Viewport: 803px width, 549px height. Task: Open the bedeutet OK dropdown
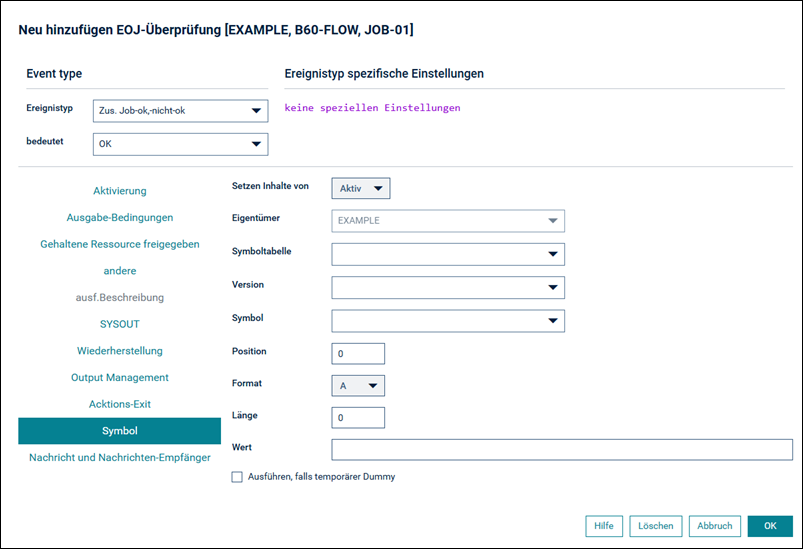coord(180,144)
